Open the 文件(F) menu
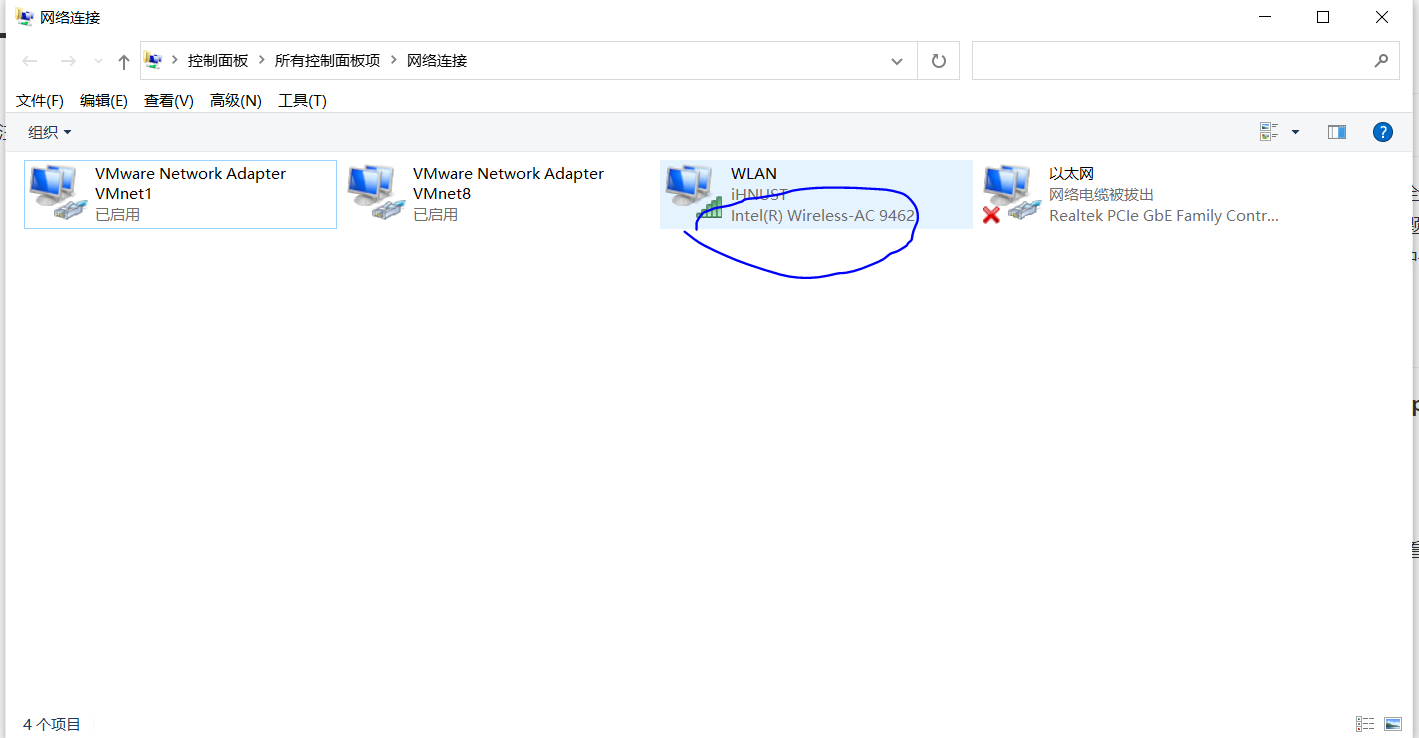1419x738 pixels. coord(40,101)
